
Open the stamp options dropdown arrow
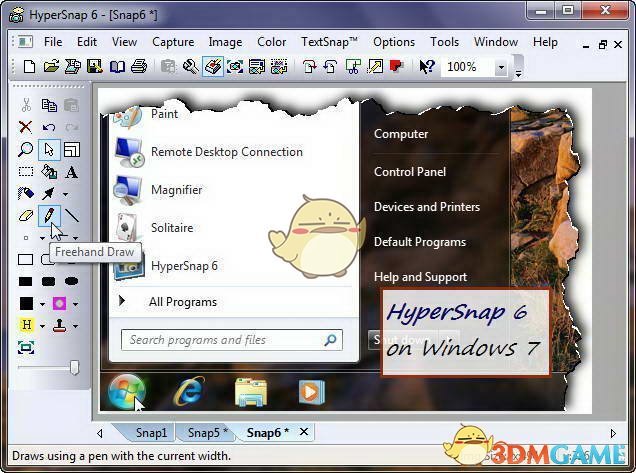click(x=75, y=326)
